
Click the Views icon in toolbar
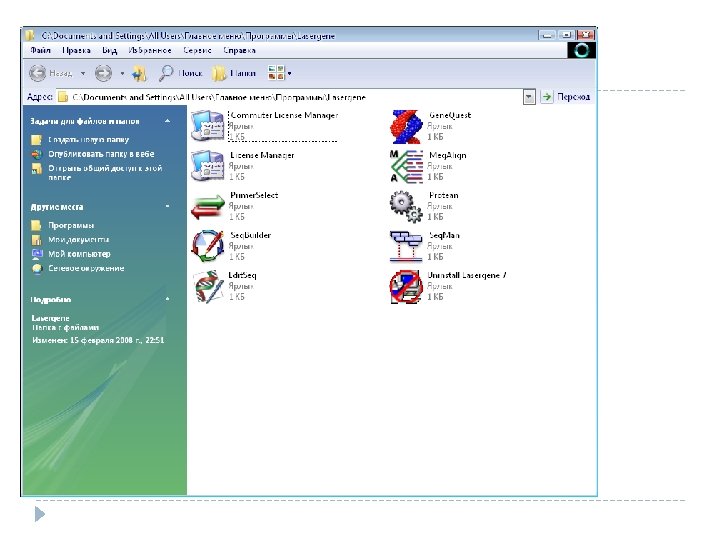[x=276, y=73]
